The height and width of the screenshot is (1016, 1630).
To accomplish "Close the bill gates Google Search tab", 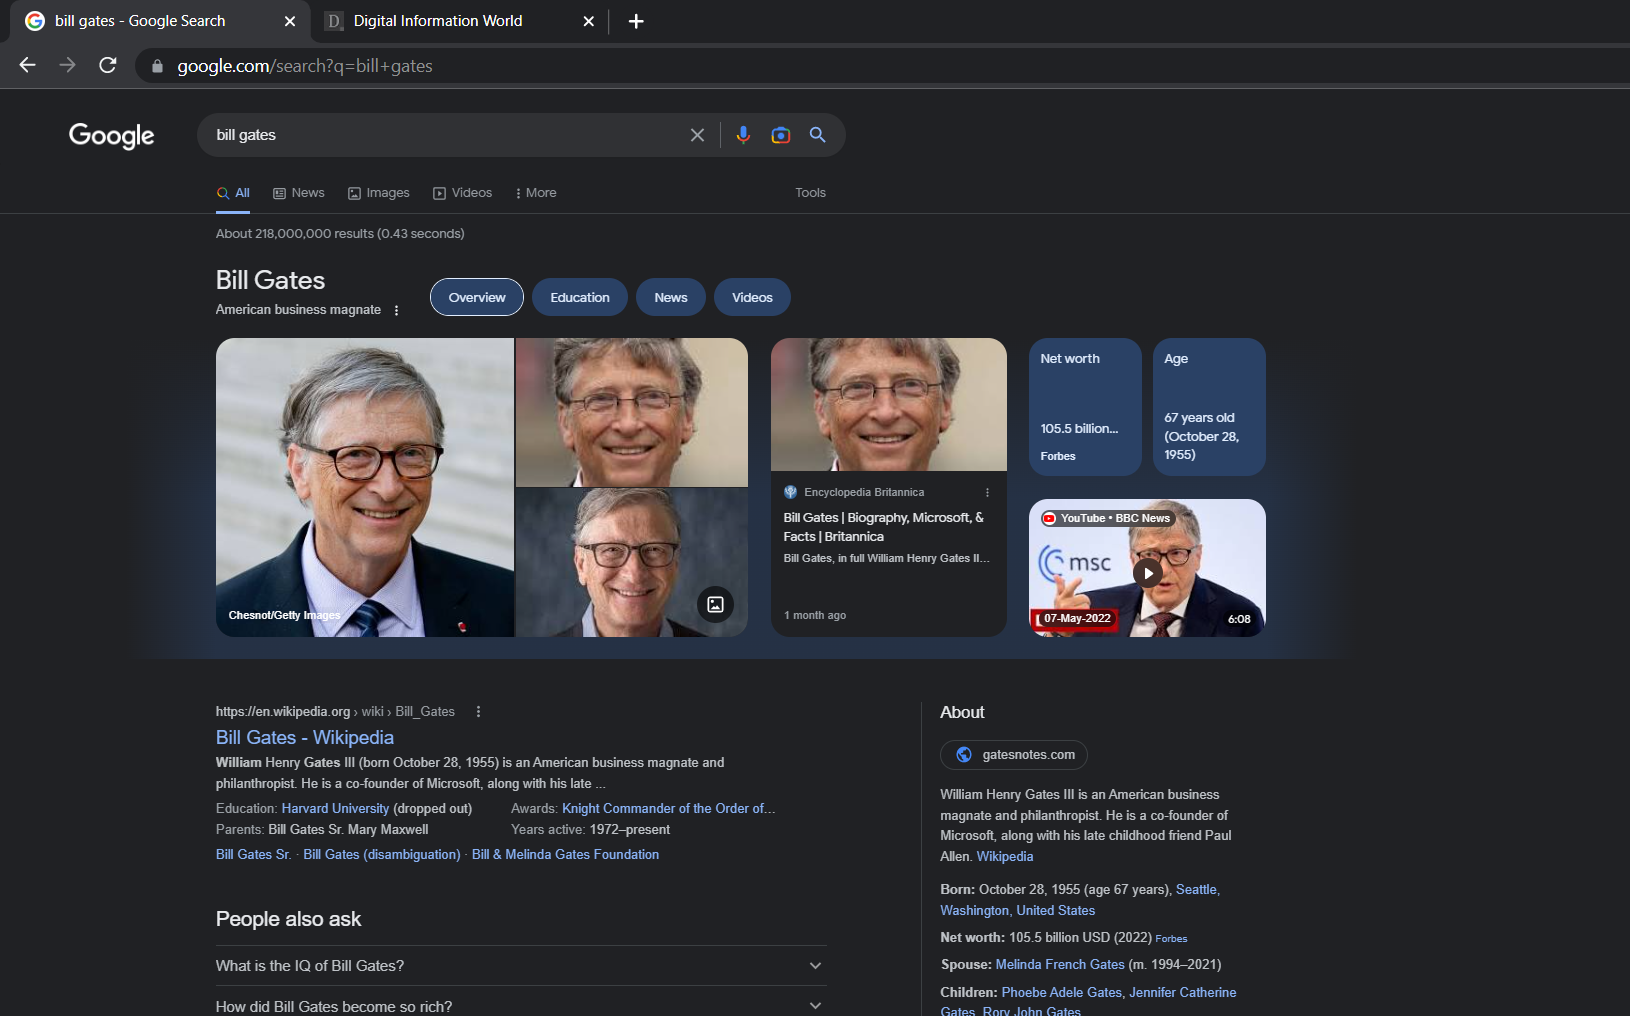I will [x=290, y=21].
